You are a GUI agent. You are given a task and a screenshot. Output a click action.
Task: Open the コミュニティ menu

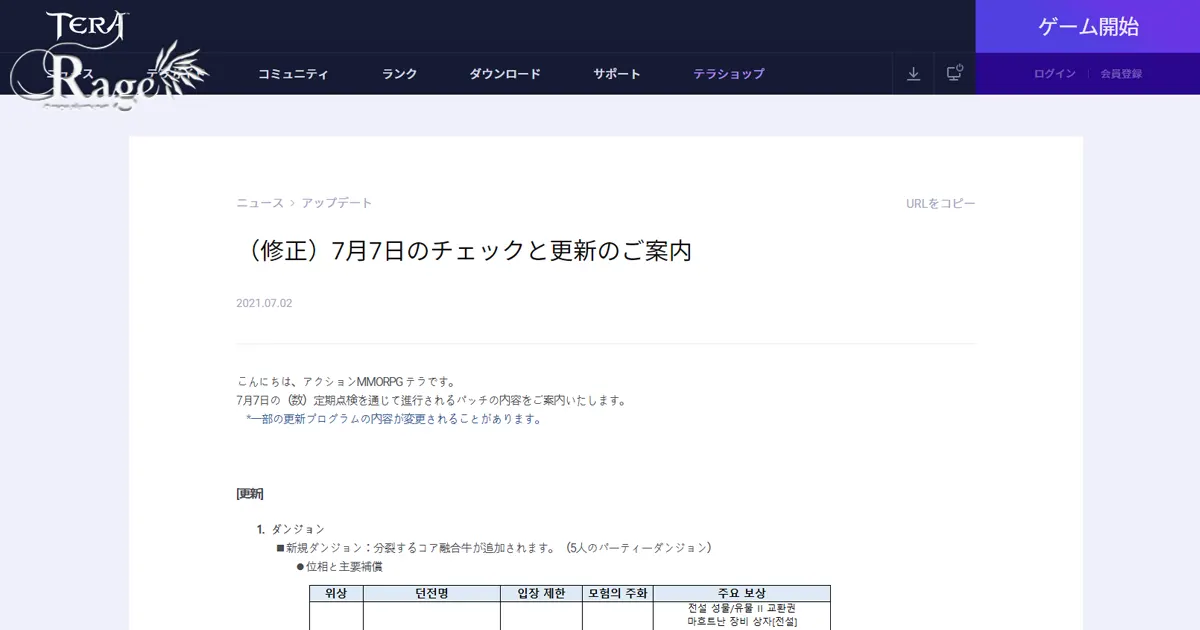293,73
